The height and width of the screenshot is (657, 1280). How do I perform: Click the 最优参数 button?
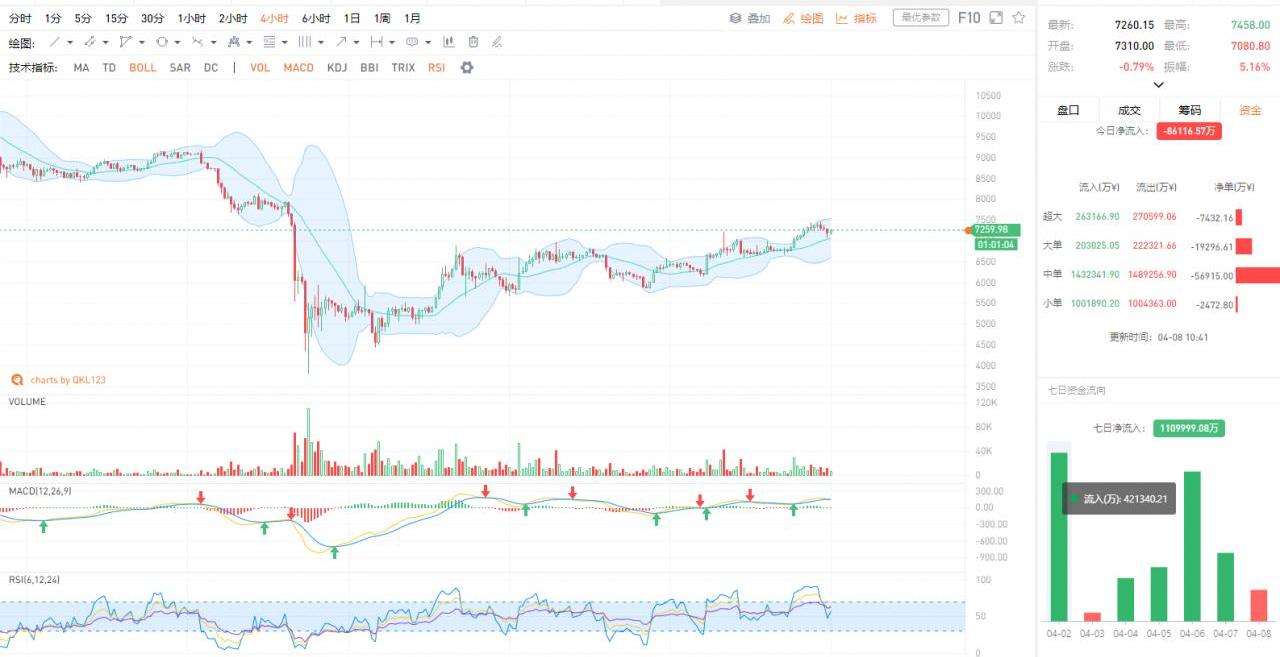920,18
